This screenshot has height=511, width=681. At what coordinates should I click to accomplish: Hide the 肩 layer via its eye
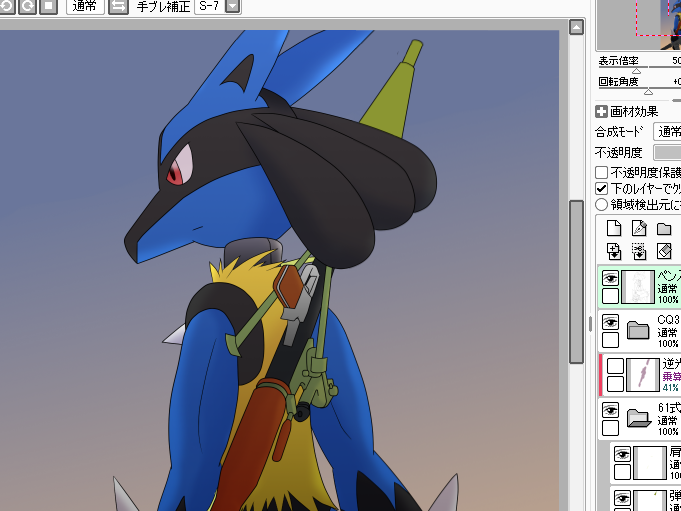622,454
